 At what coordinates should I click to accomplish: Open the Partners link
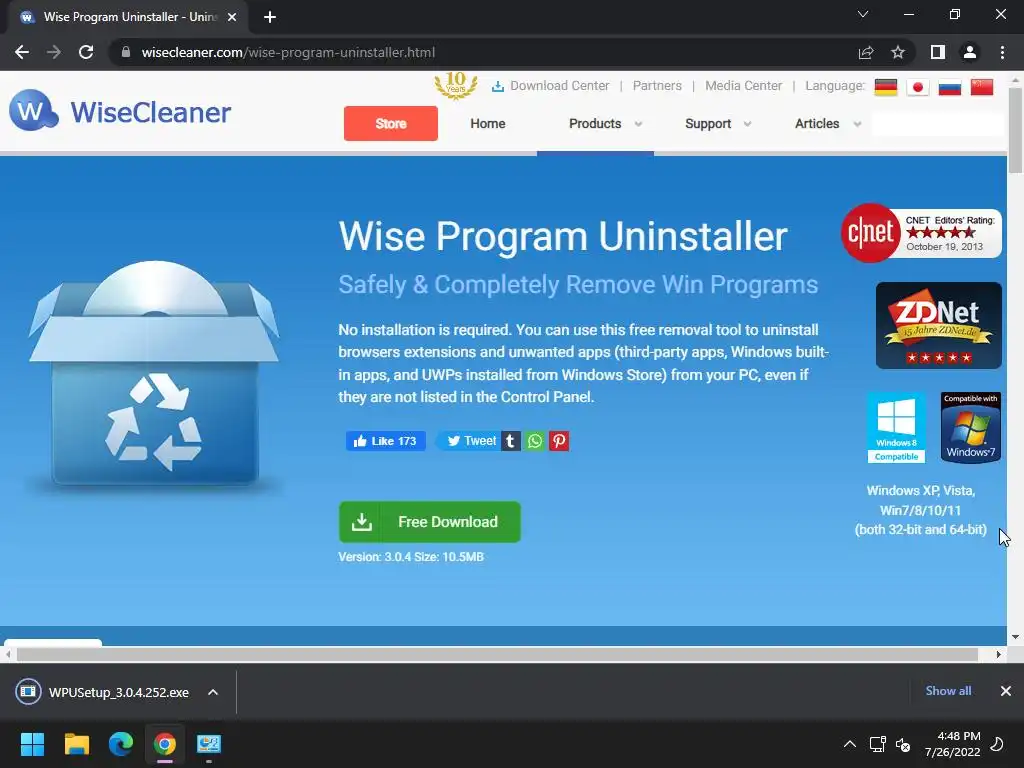coord(657,86)
